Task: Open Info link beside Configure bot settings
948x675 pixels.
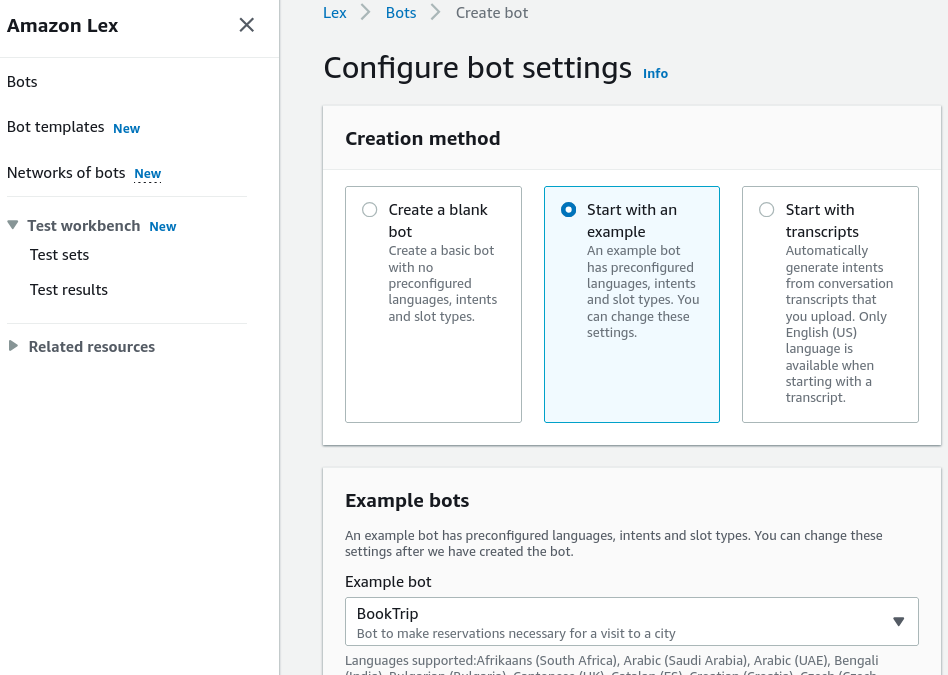Action: [x=655, y=73]
